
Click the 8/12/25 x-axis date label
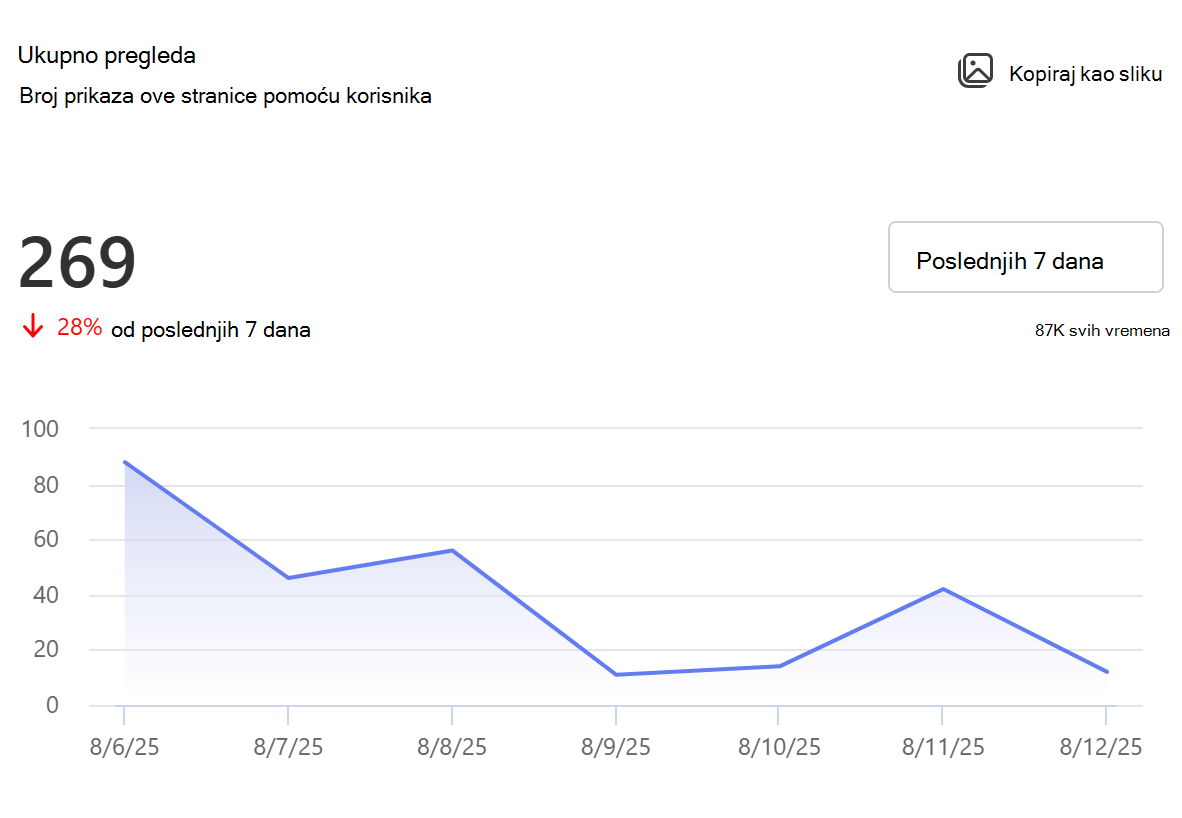[x=1101, y=747]
